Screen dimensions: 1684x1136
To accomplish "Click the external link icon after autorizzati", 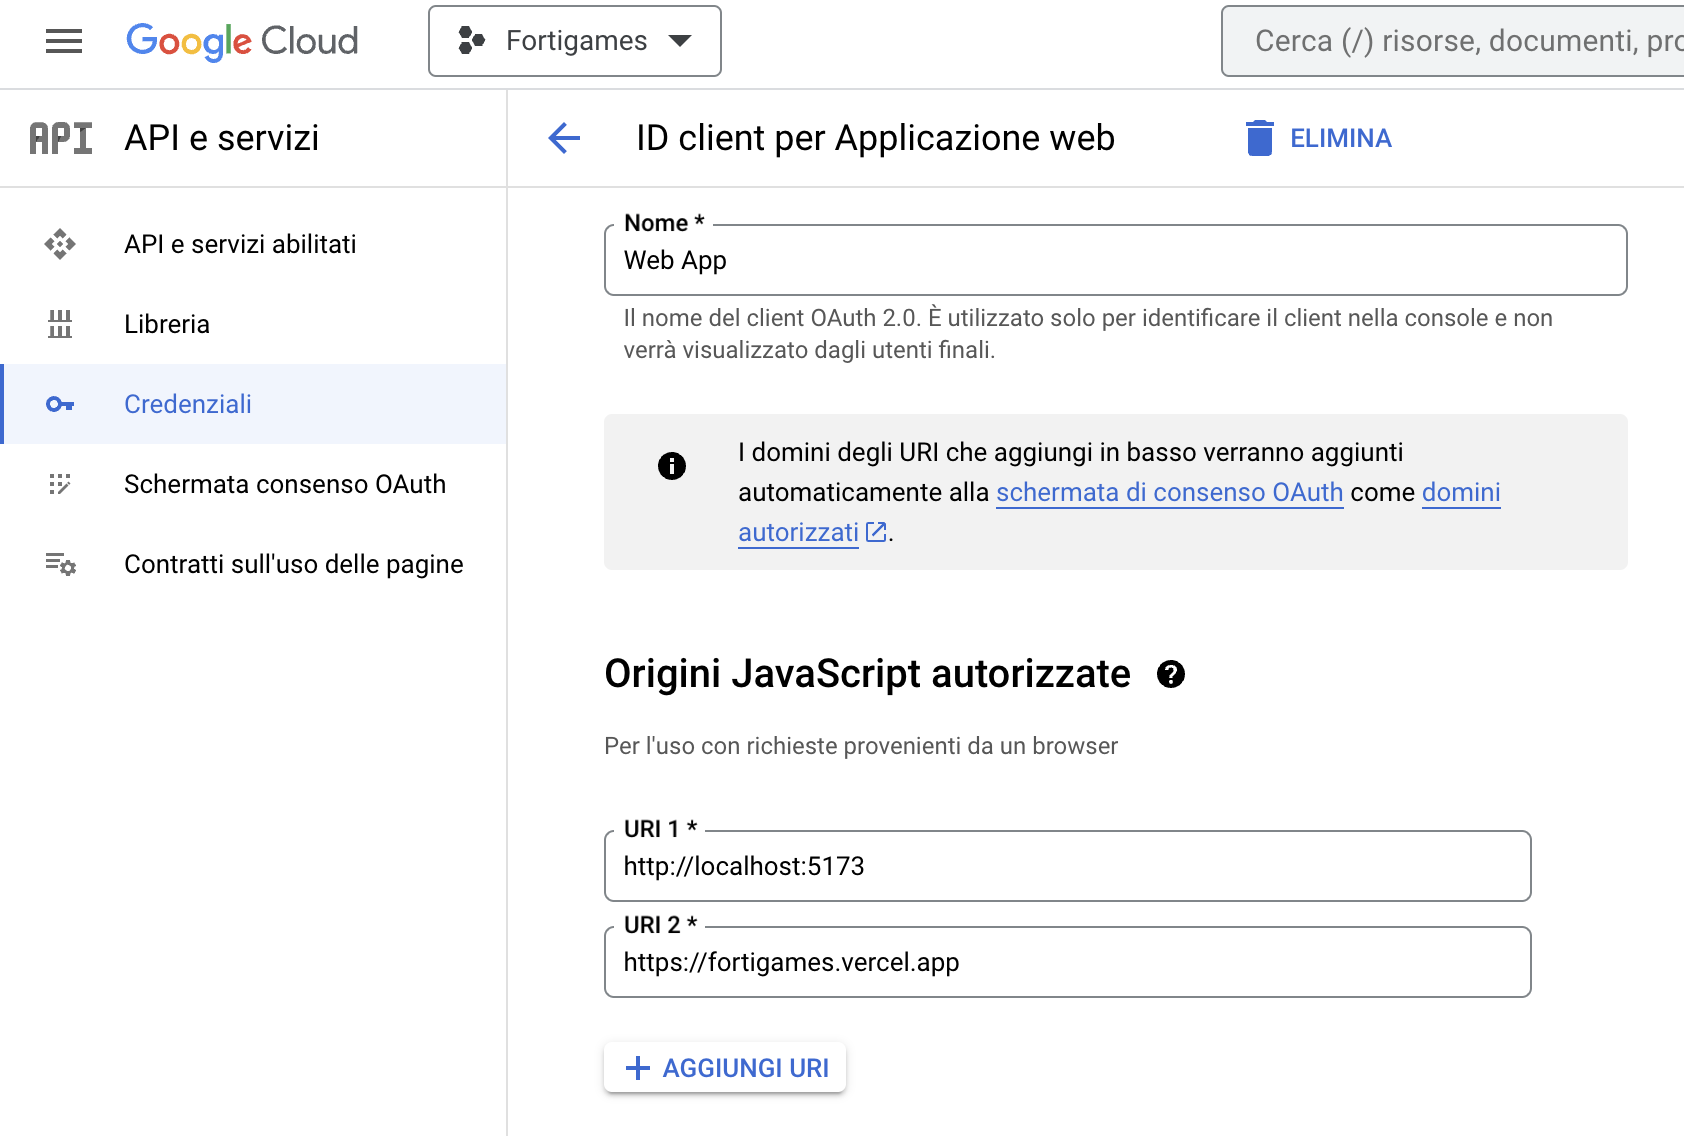I will [876, 532].
